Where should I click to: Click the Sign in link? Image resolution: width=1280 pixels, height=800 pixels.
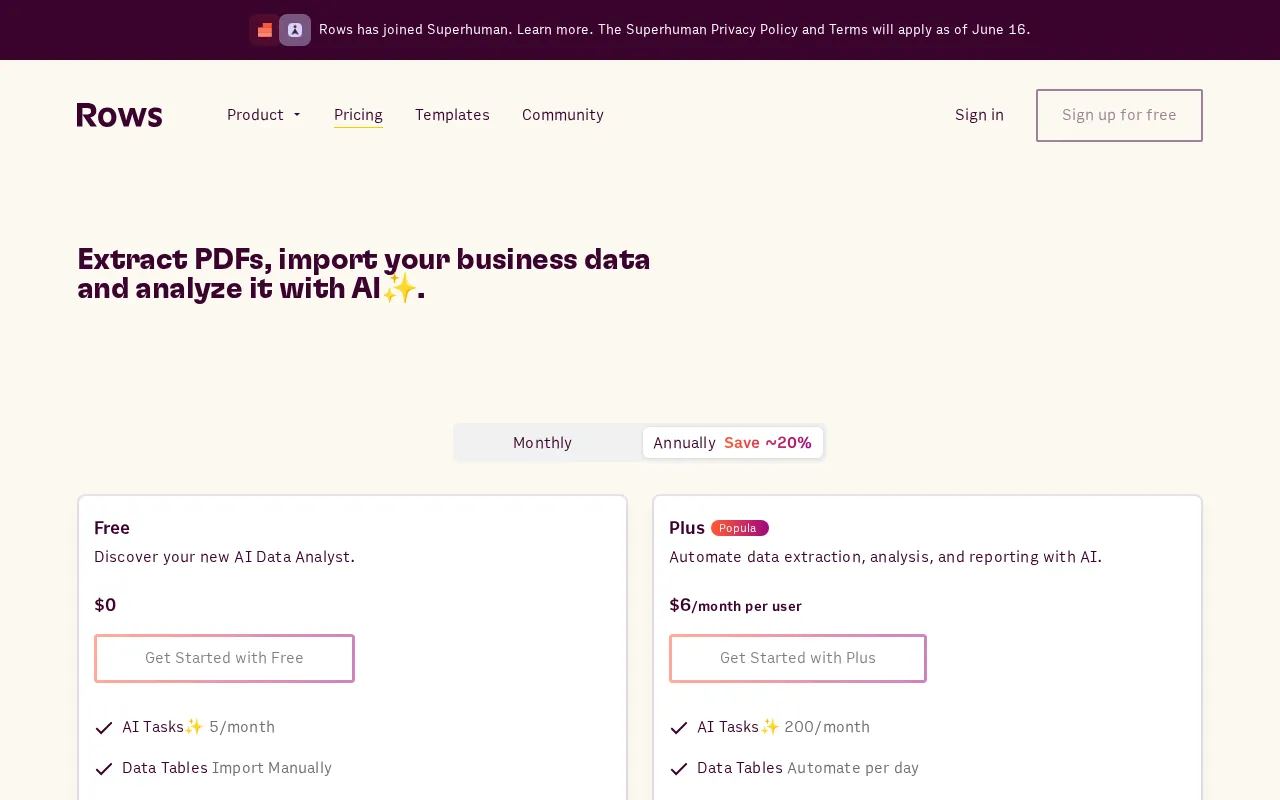979,115
